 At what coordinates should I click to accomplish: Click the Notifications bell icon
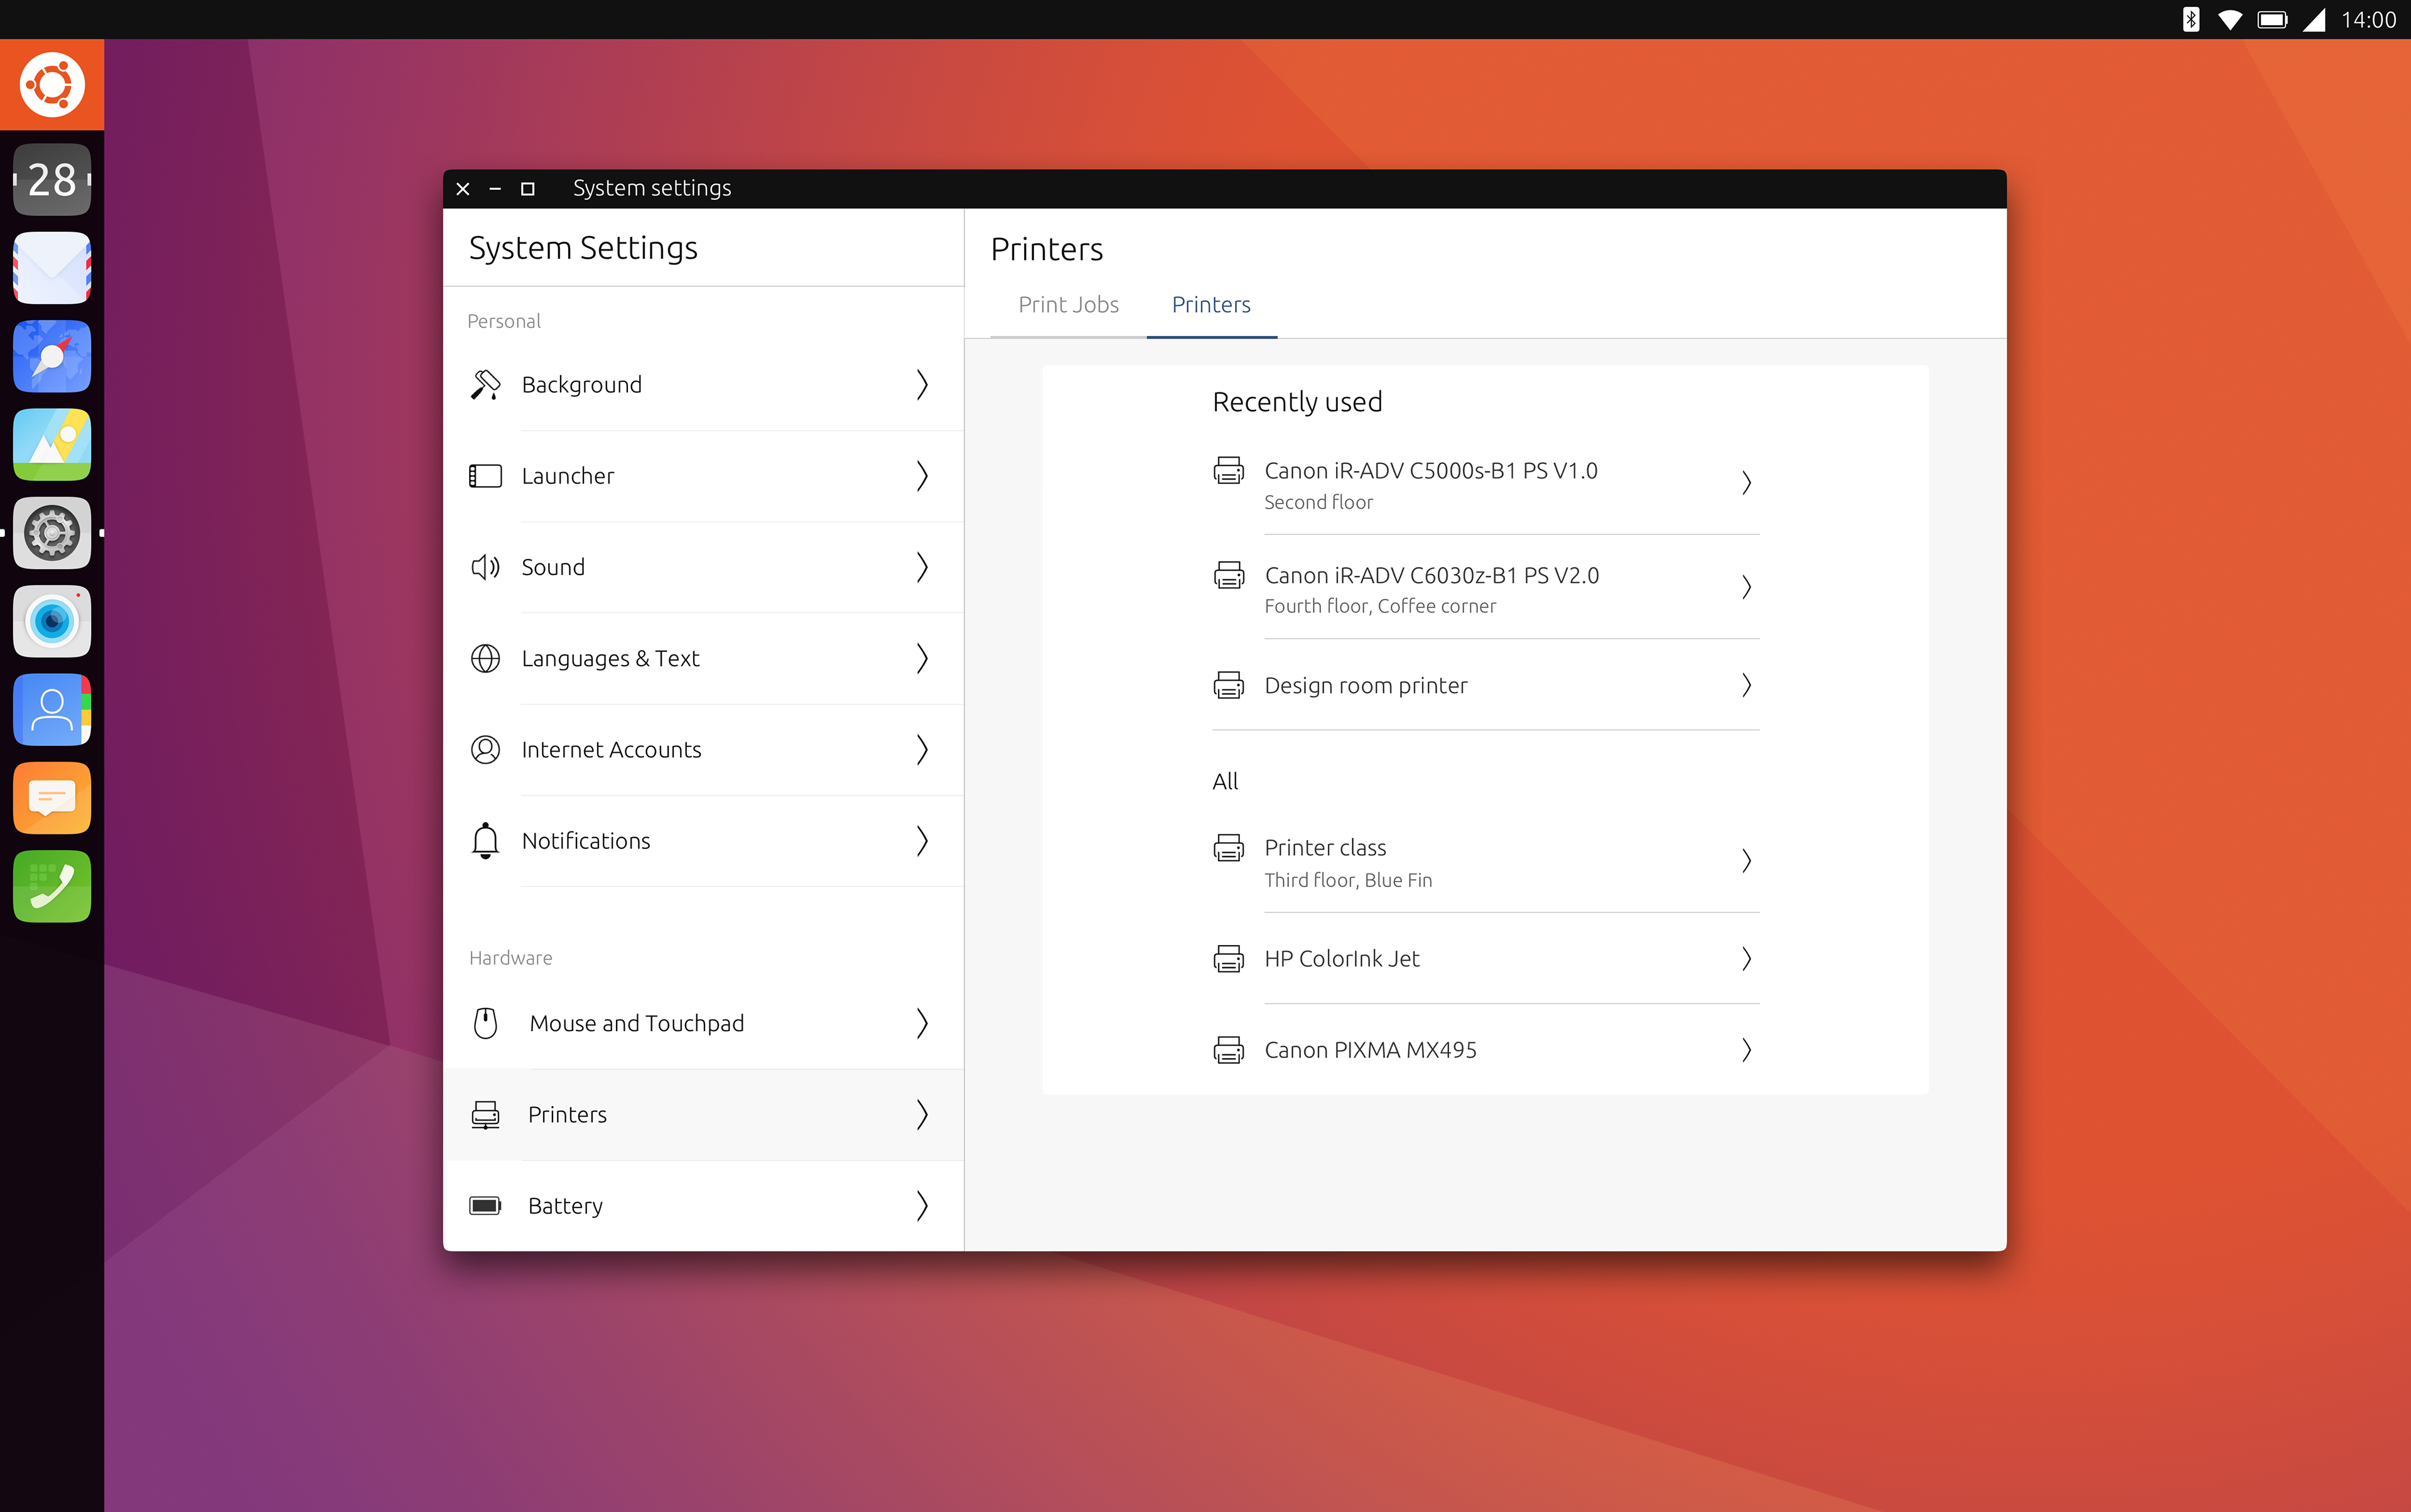(485, 841)
